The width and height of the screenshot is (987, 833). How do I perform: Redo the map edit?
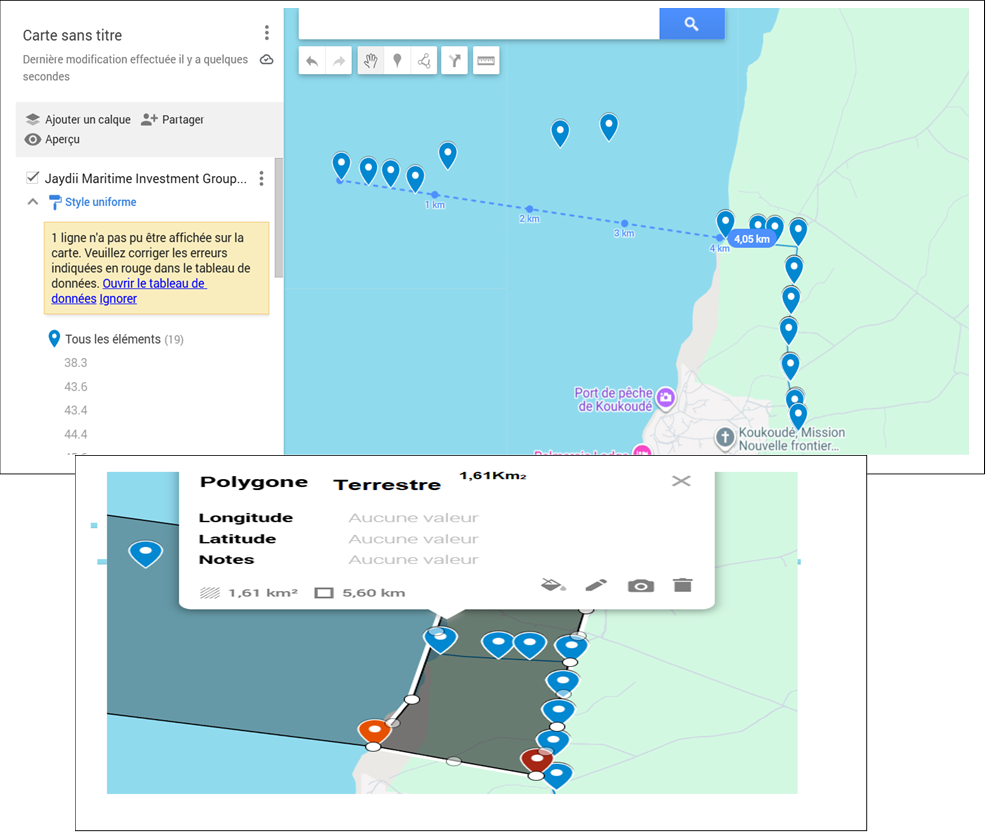point(339,61)
